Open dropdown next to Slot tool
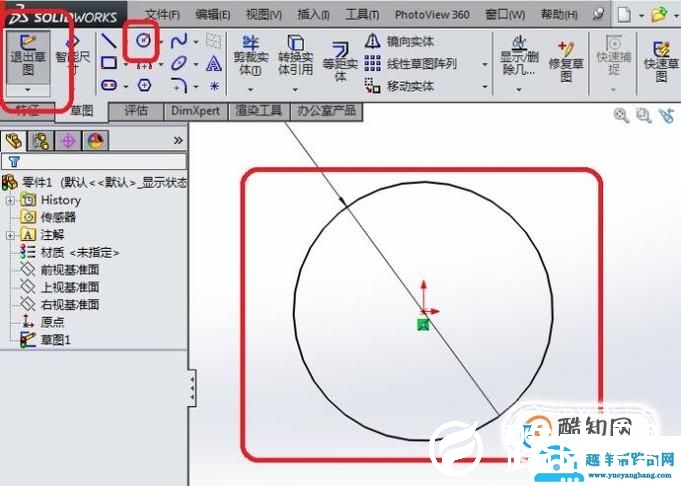 click(x=126, y=86)
